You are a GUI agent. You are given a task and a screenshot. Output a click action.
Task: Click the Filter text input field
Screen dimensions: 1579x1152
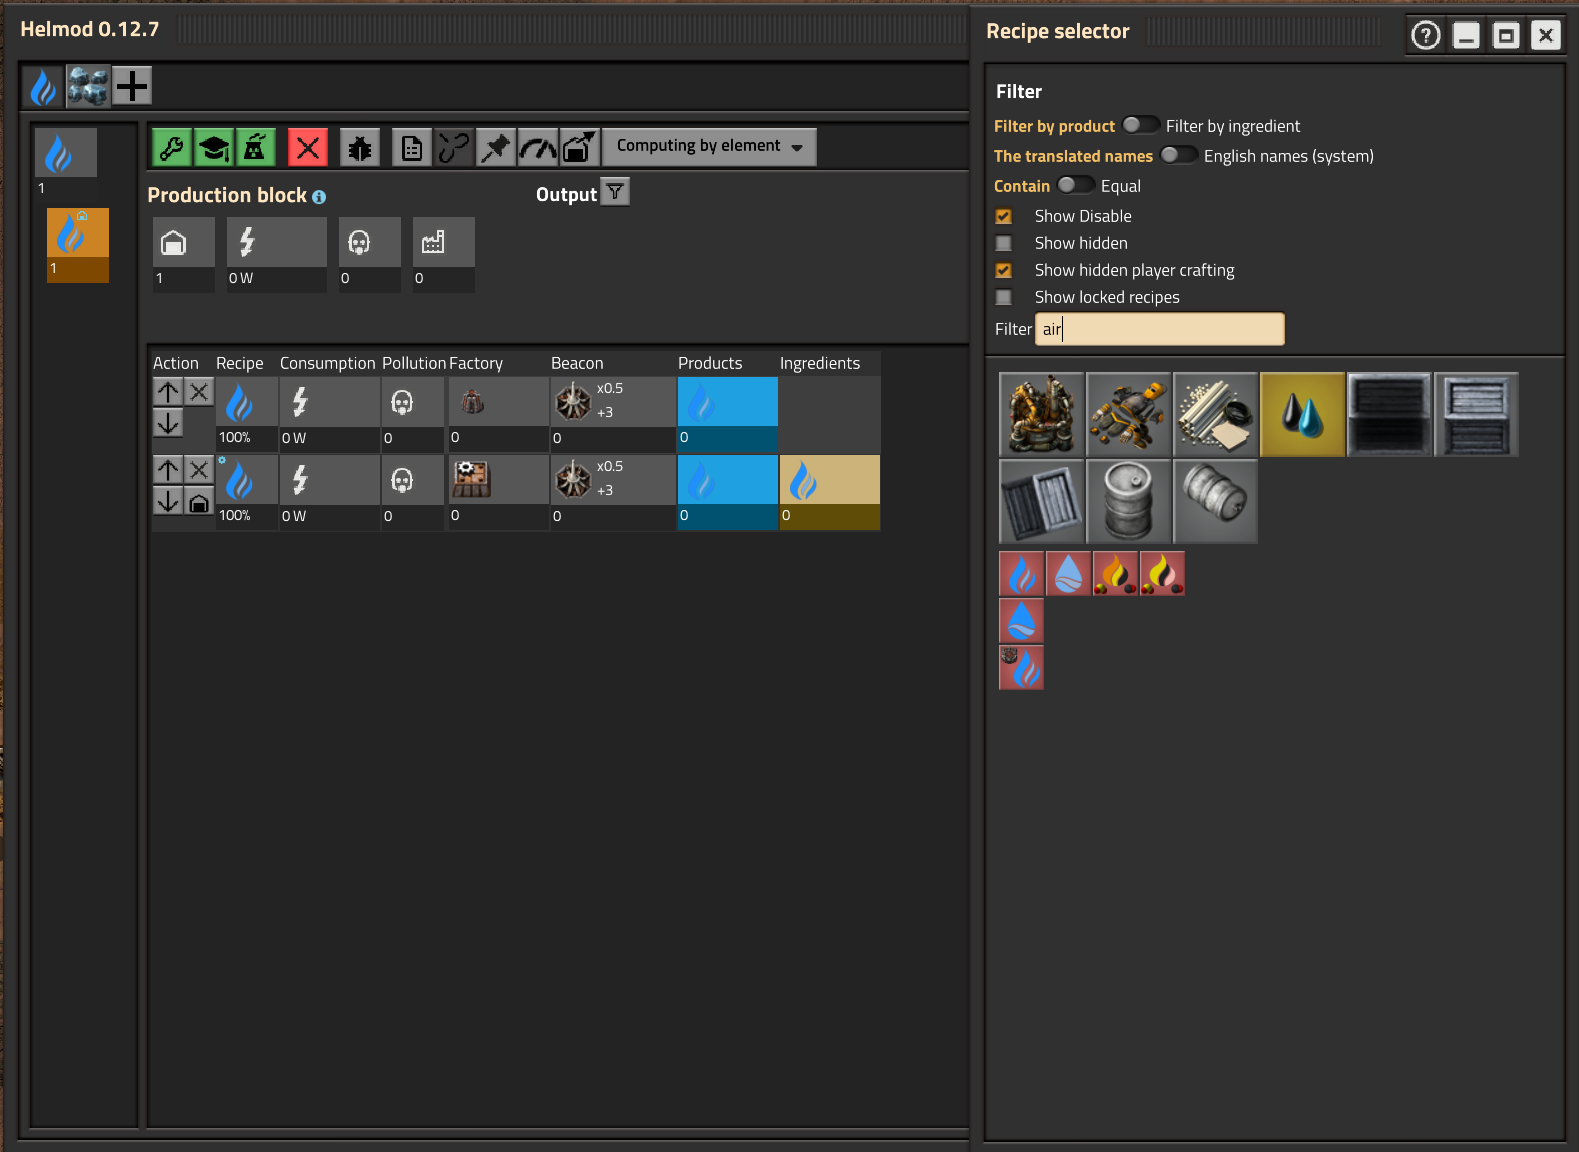pyautogui.click(x=1159, y=329)
